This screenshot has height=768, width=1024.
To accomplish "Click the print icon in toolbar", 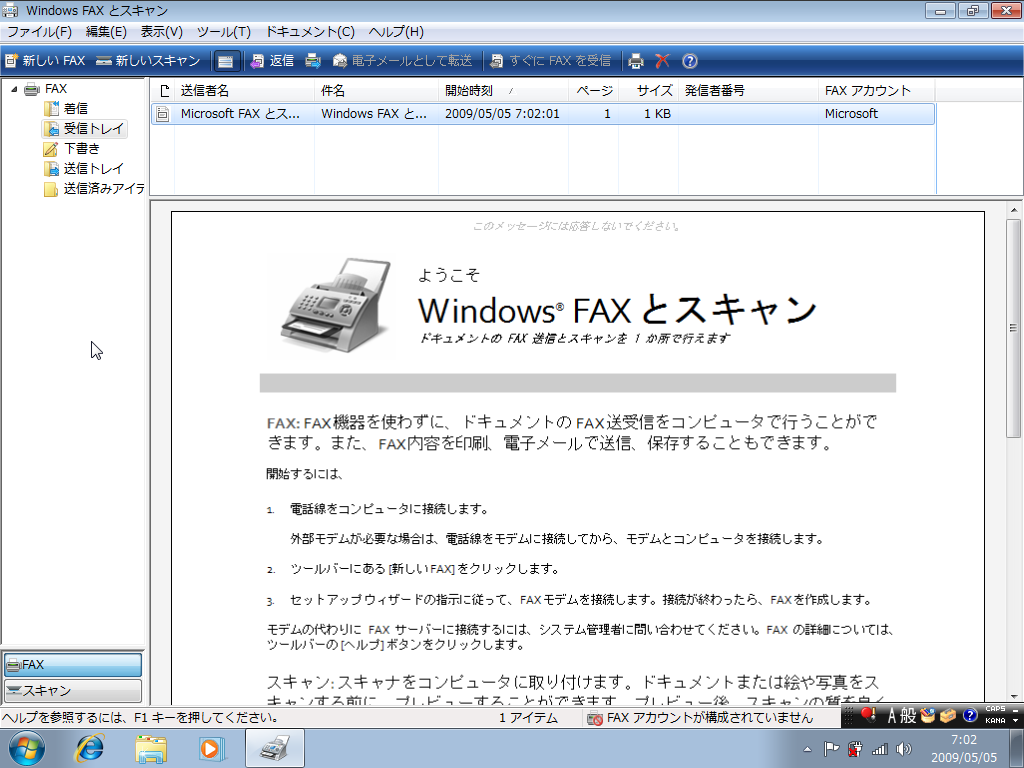I will coord(635,61).
